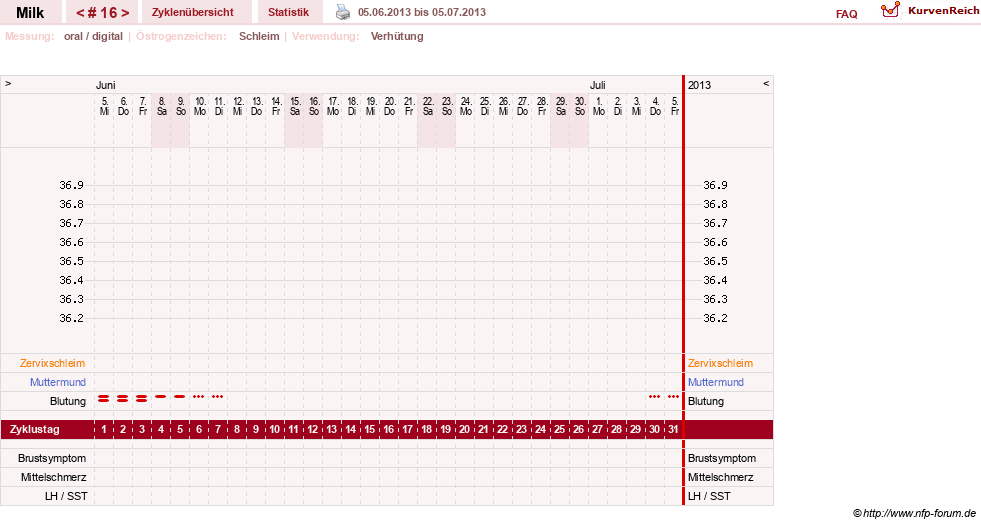This screenshot has width=981, height=525.
Task: Click heavy bleeding mark on cycle day 2
Action: [123, 398]
